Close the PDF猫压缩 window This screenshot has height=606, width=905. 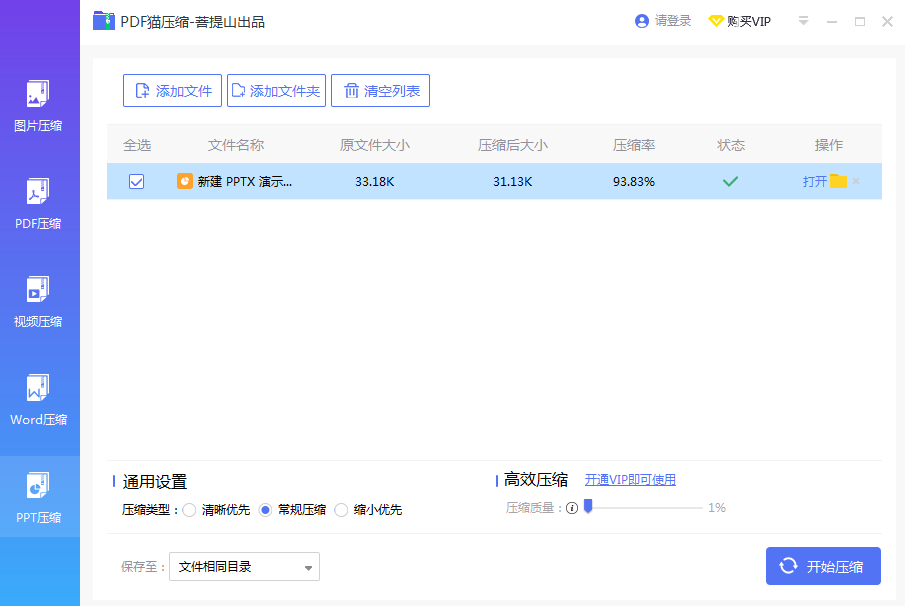click(x=888, y=22)
